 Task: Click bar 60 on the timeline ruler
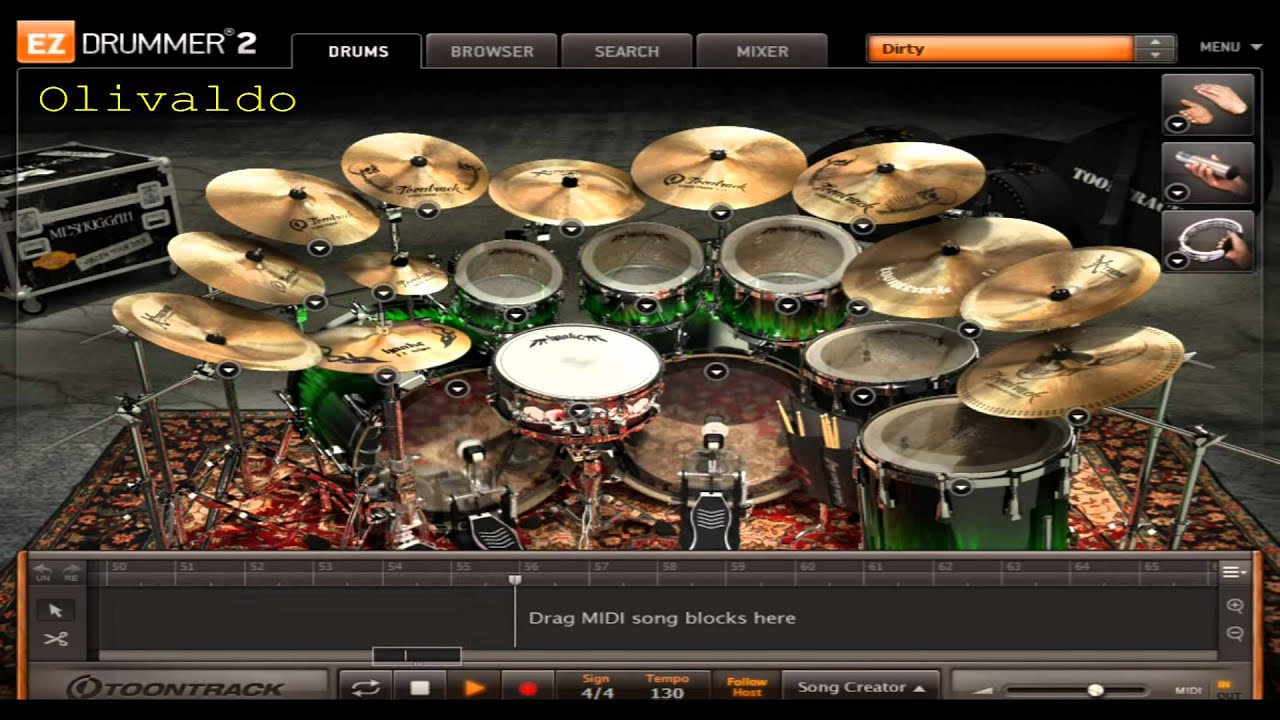807,567
